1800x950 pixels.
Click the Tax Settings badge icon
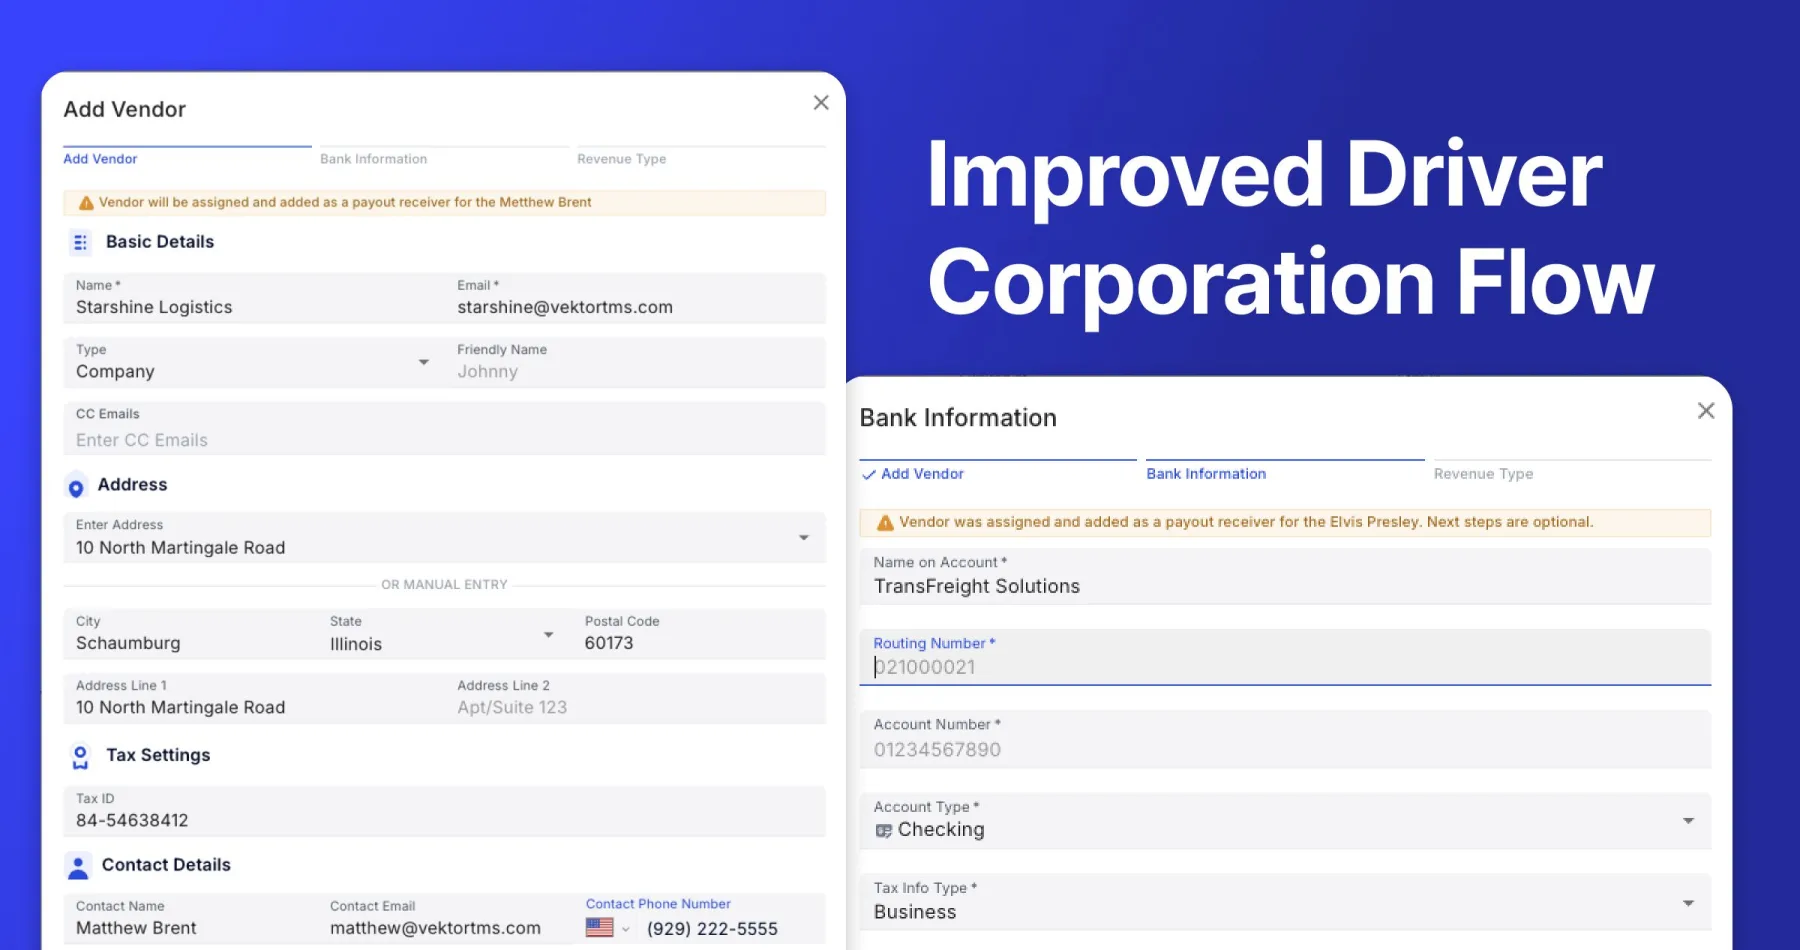coord(80,757)
